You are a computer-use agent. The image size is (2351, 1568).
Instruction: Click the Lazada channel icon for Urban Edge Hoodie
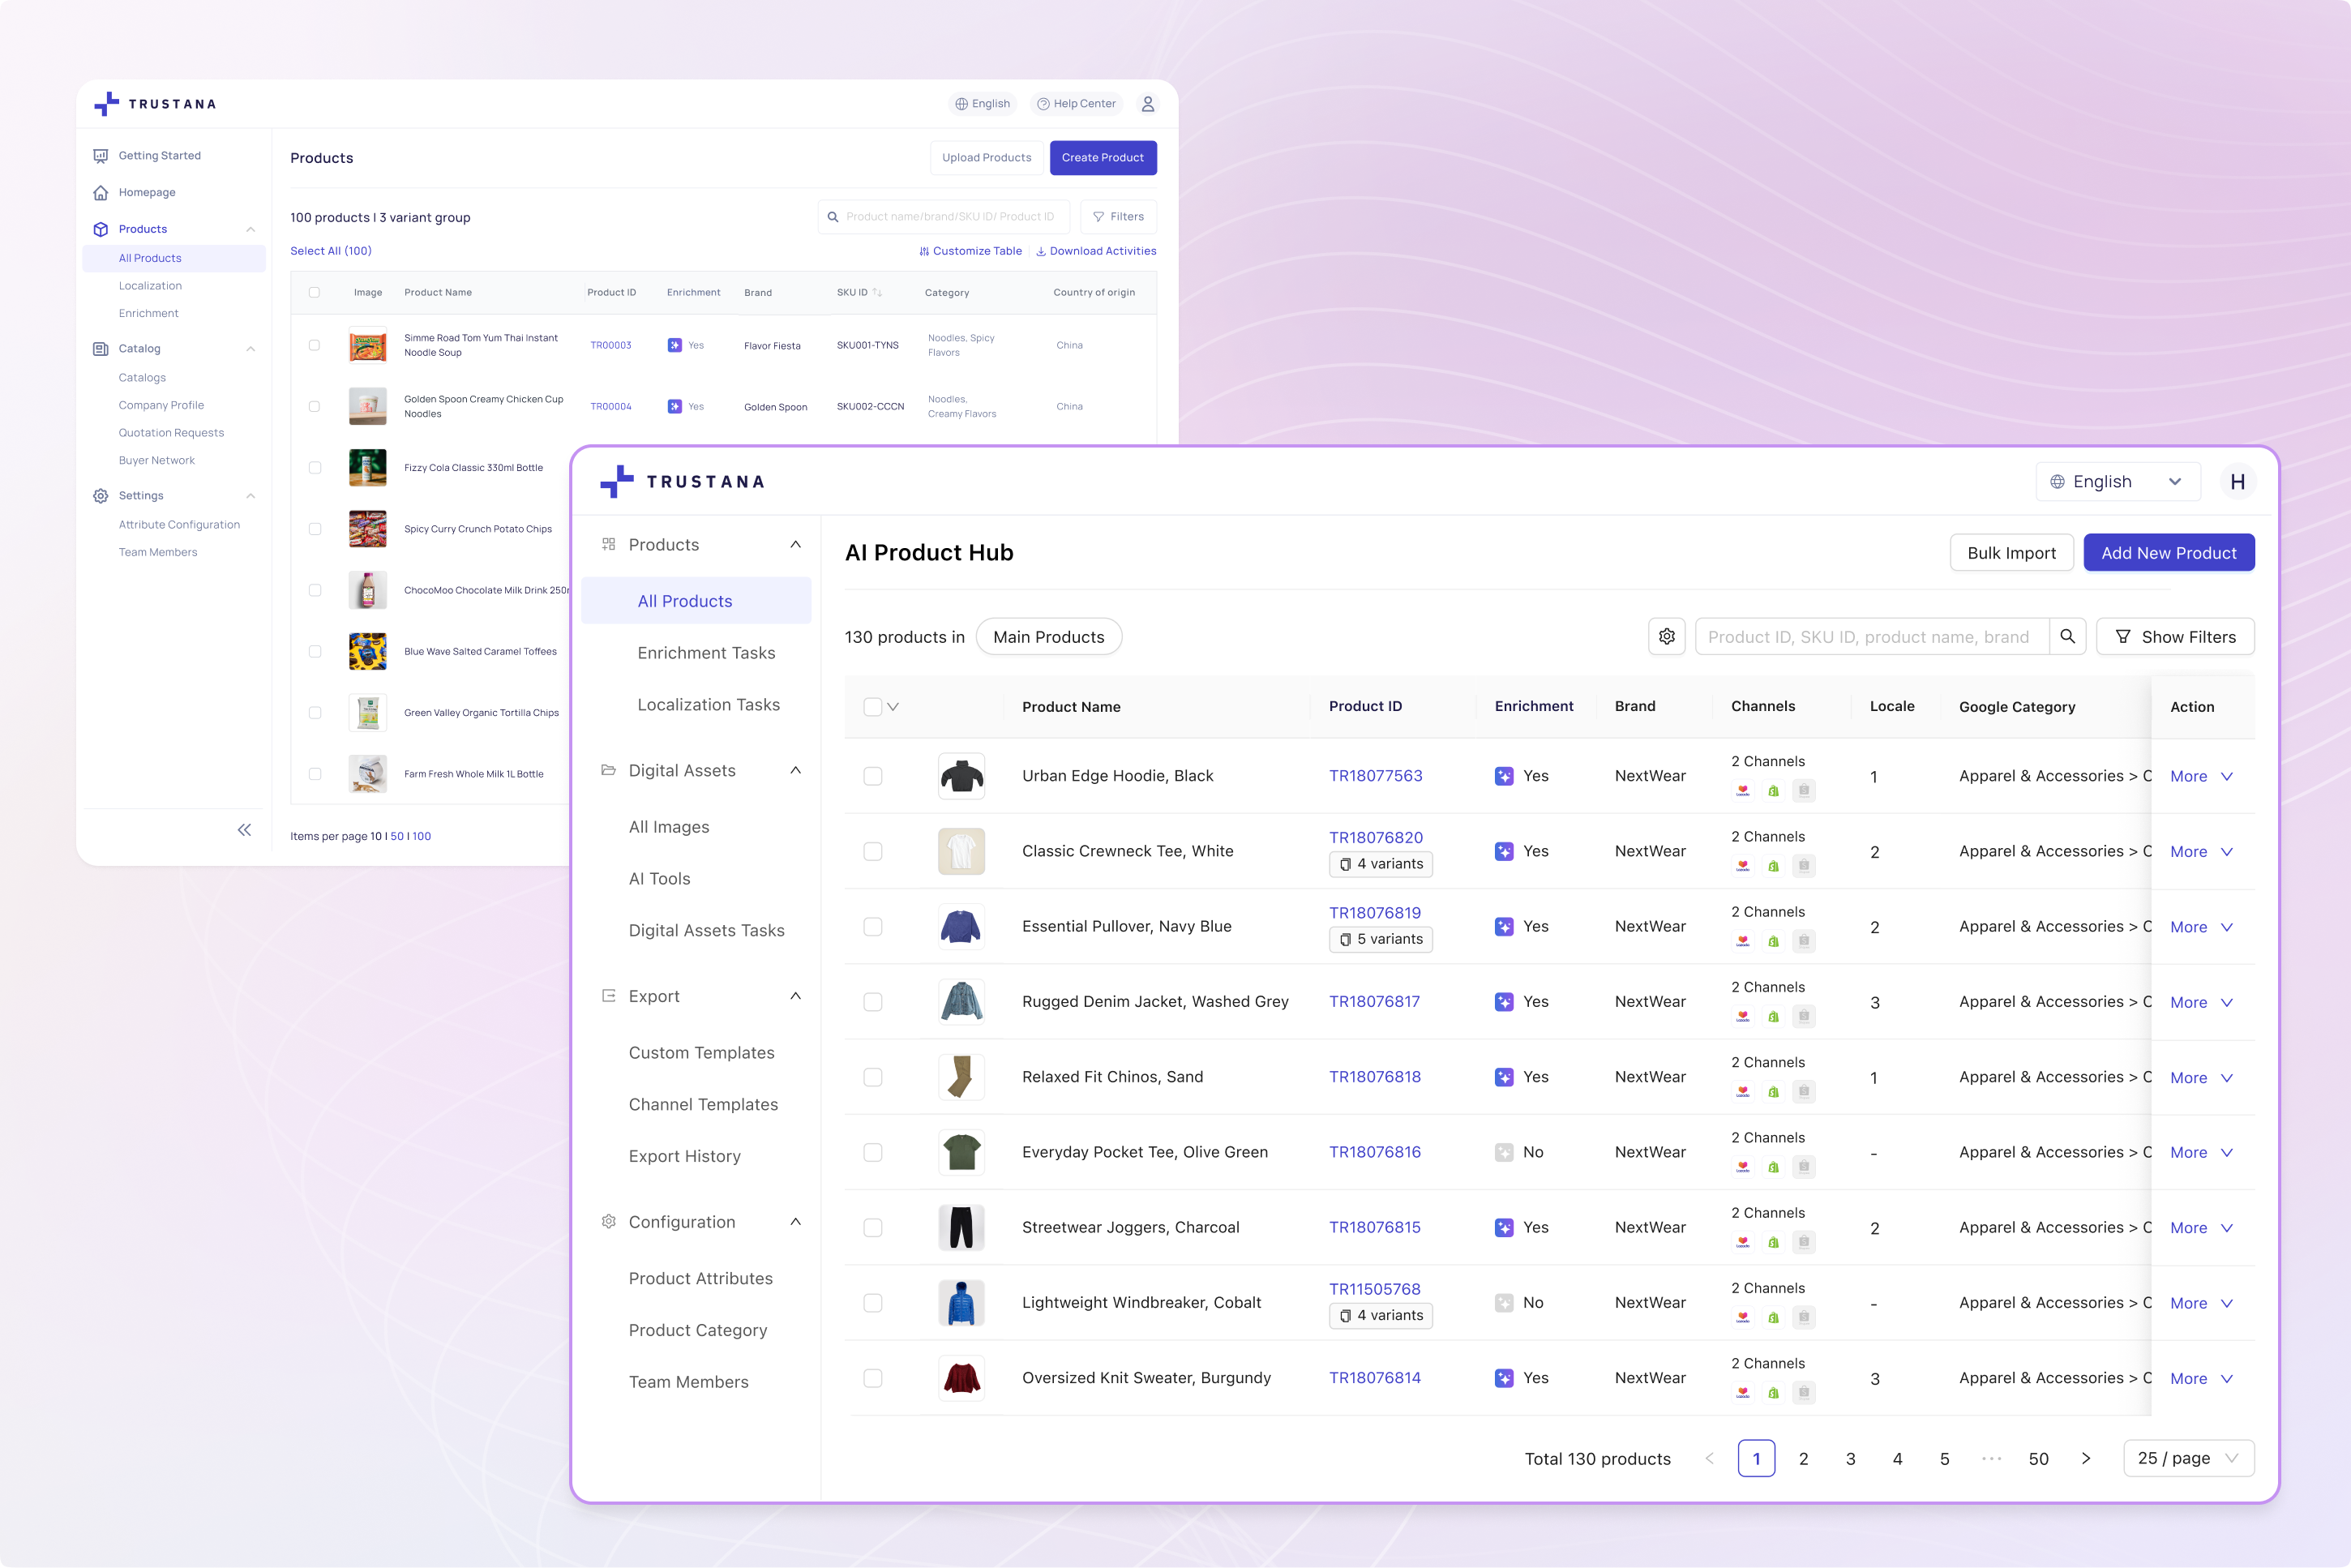click(x=1743, y=791)
